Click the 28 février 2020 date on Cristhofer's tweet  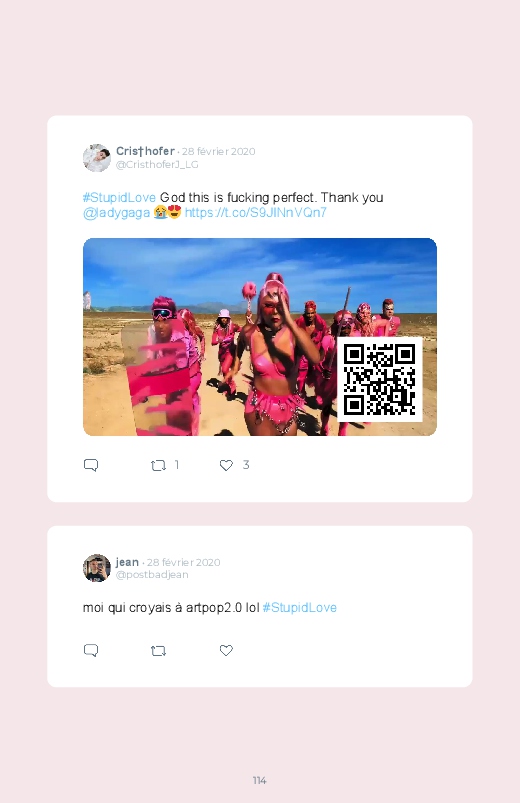pos(218,152)
